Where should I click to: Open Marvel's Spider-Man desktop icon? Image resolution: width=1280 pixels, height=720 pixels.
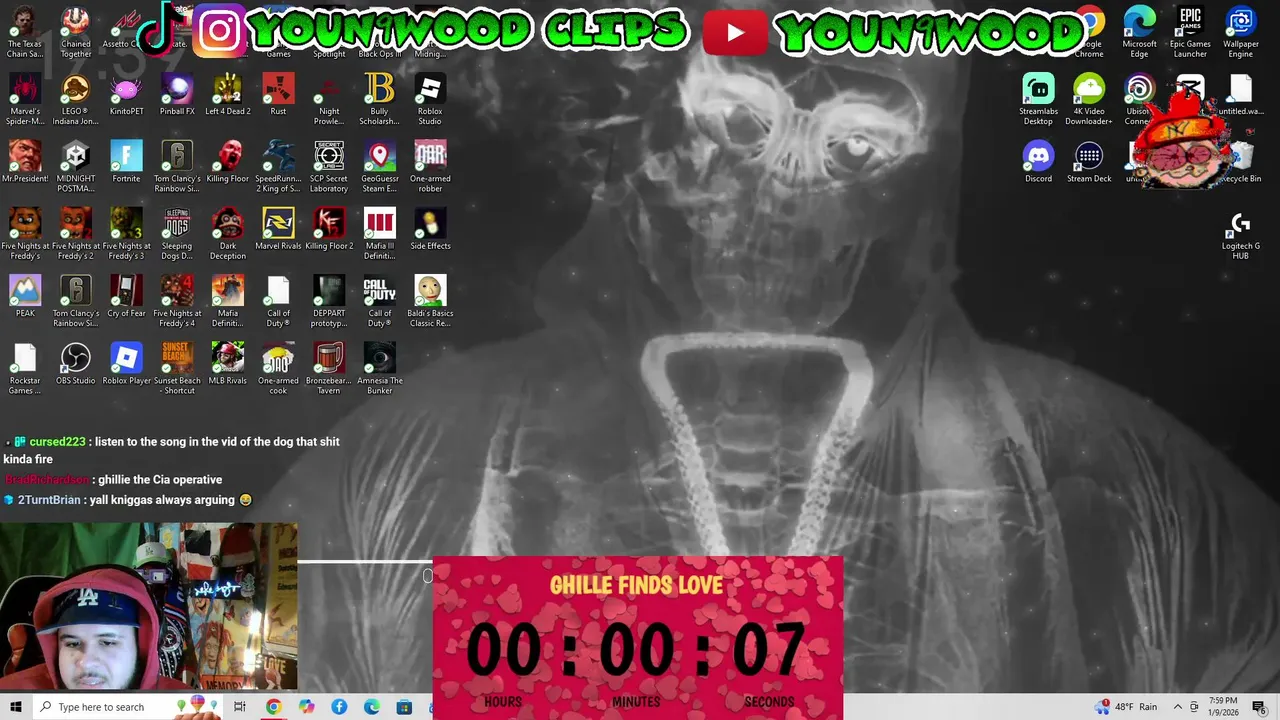click(x=25, y=99)
